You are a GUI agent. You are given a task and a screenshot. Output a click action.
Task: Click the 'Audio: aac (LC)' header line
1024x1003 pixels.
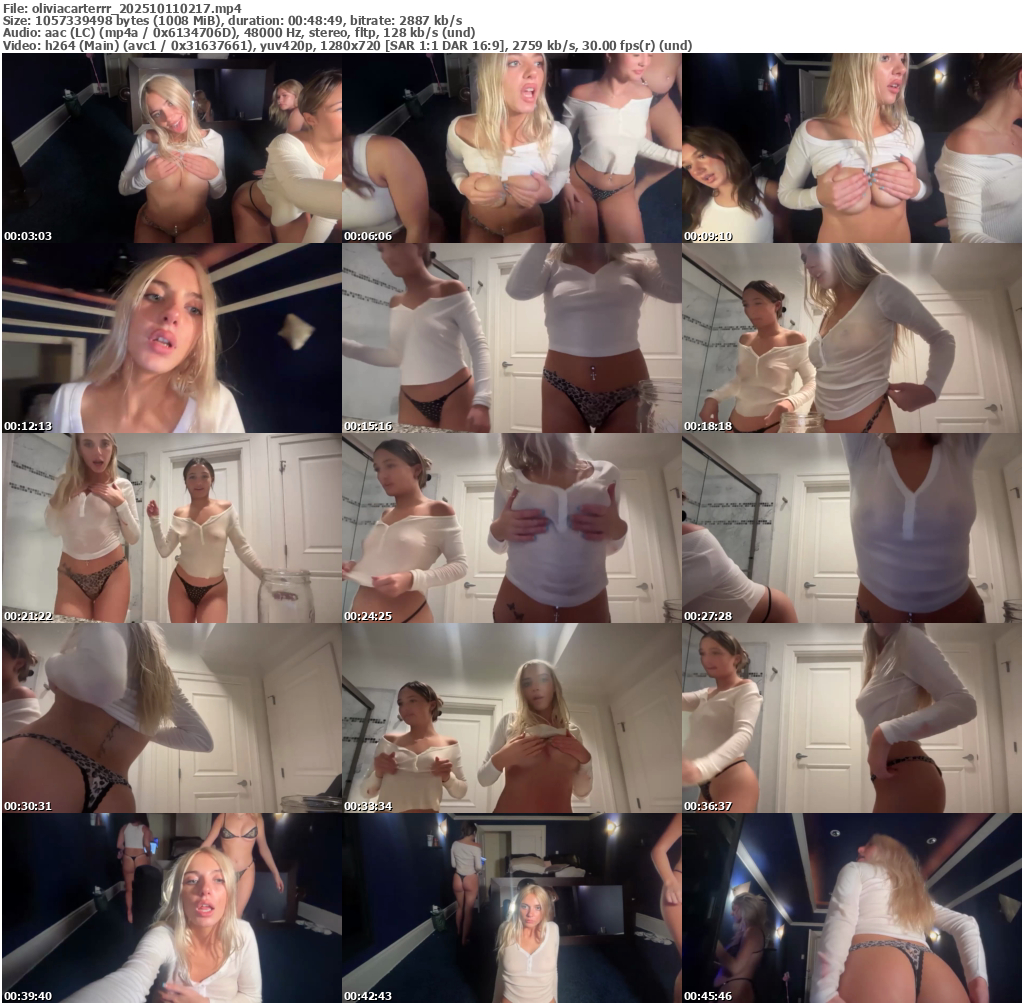pos(239,33)
